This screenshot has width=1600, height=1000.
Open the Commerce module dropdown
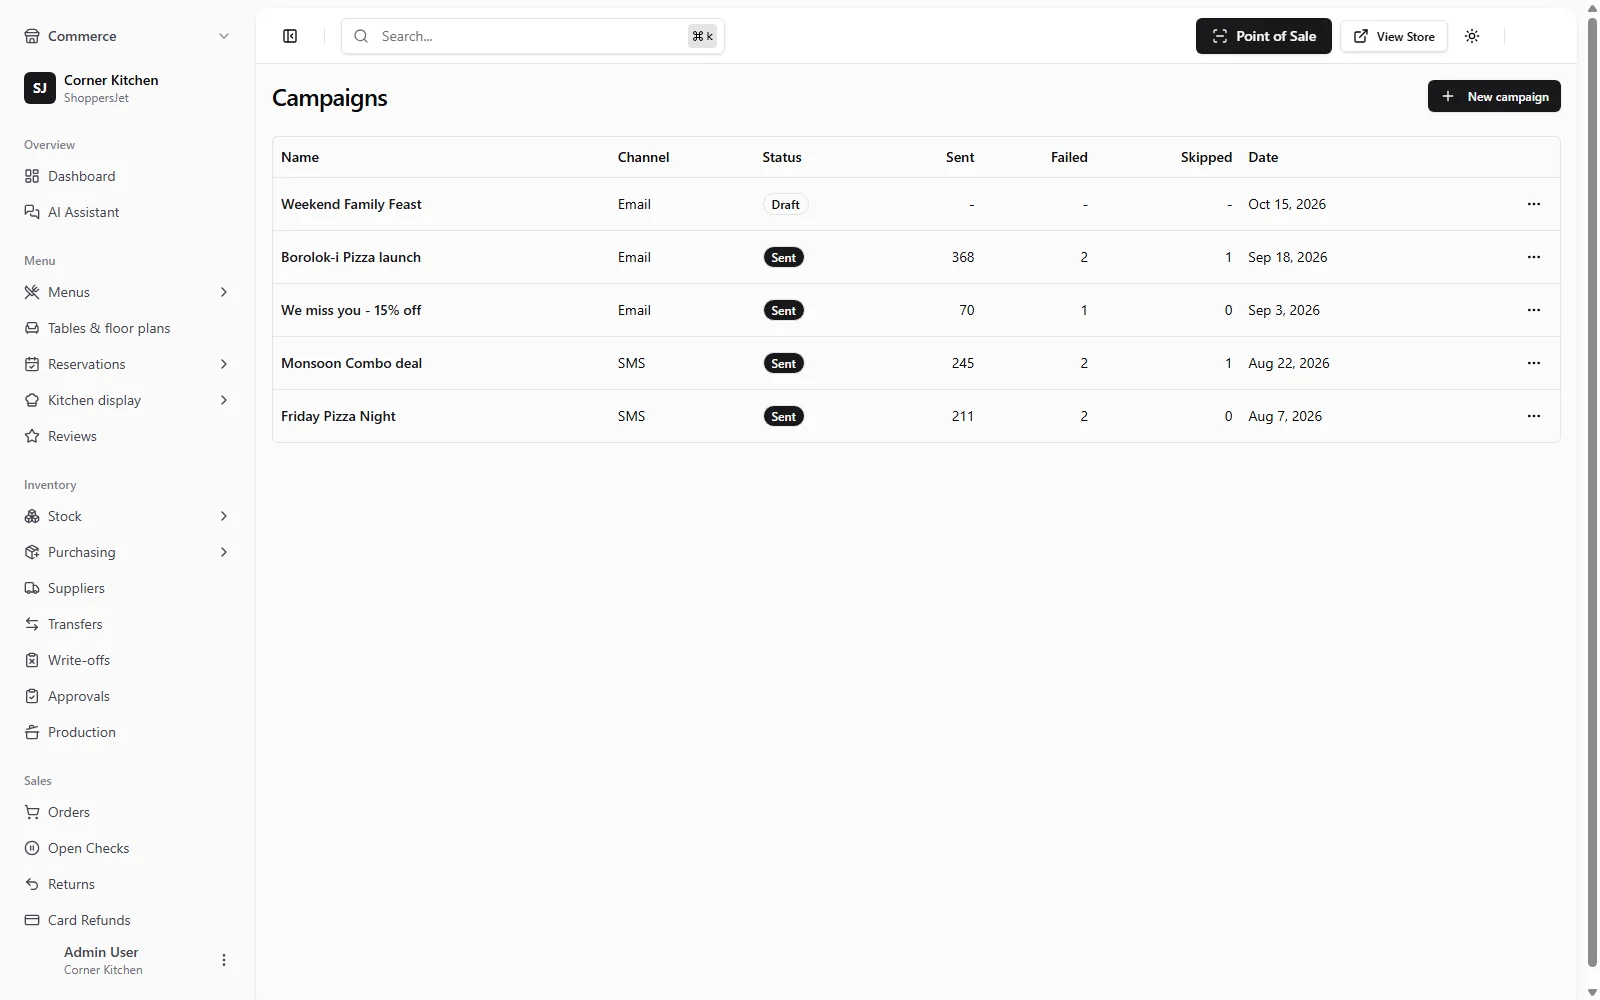point(127,36)
